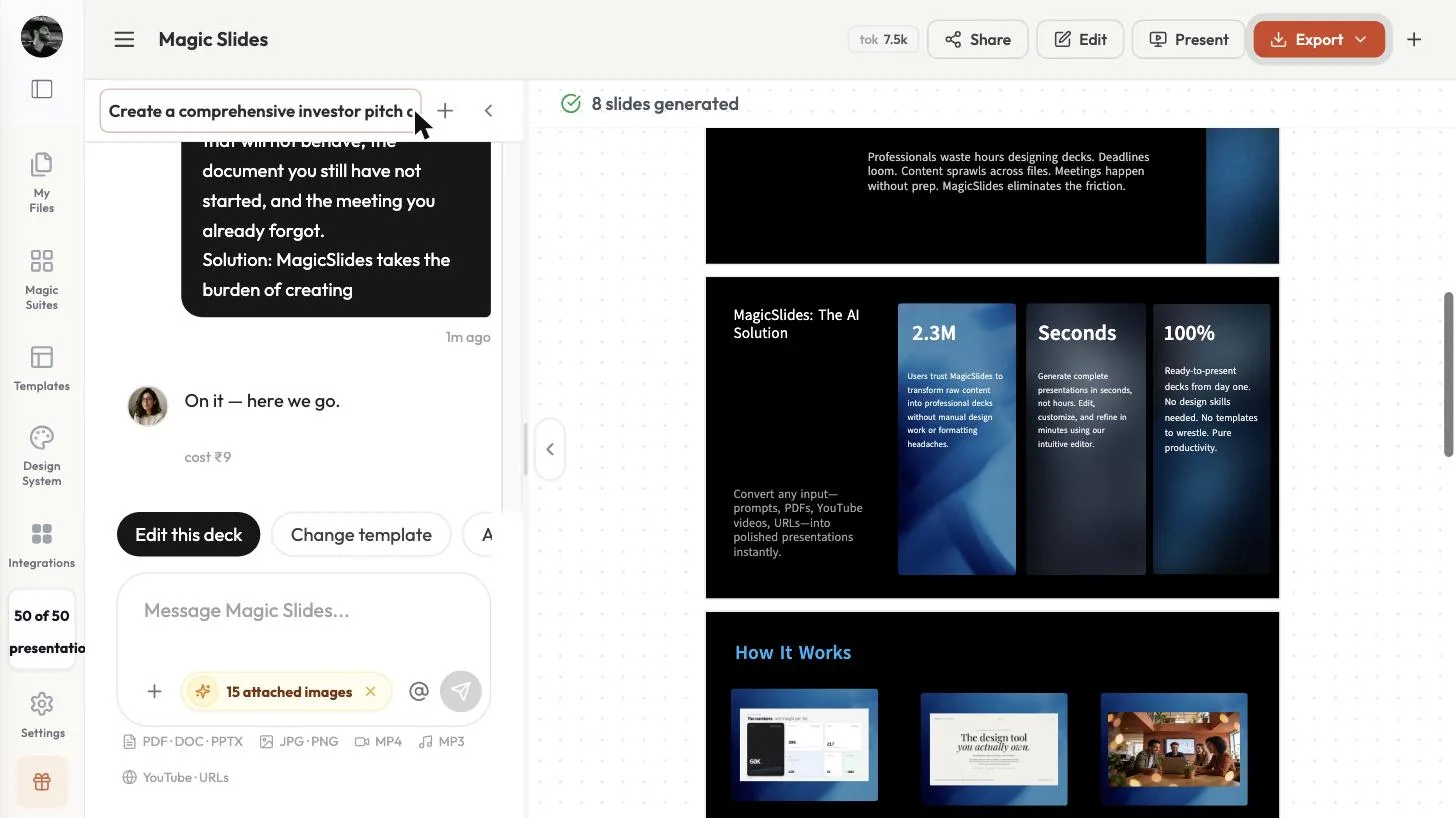Click the add attachment plus icon
Viewport: 1456px width, 818px height.
coord(154,692)
